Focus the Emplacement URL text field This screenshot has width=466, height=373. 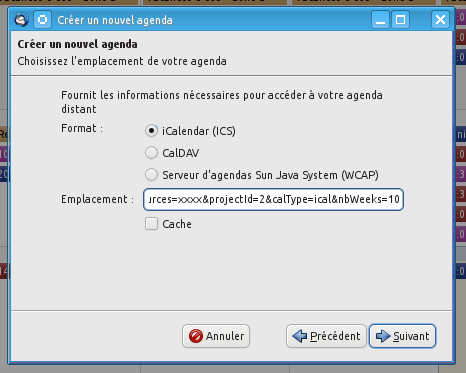(273, 199)
